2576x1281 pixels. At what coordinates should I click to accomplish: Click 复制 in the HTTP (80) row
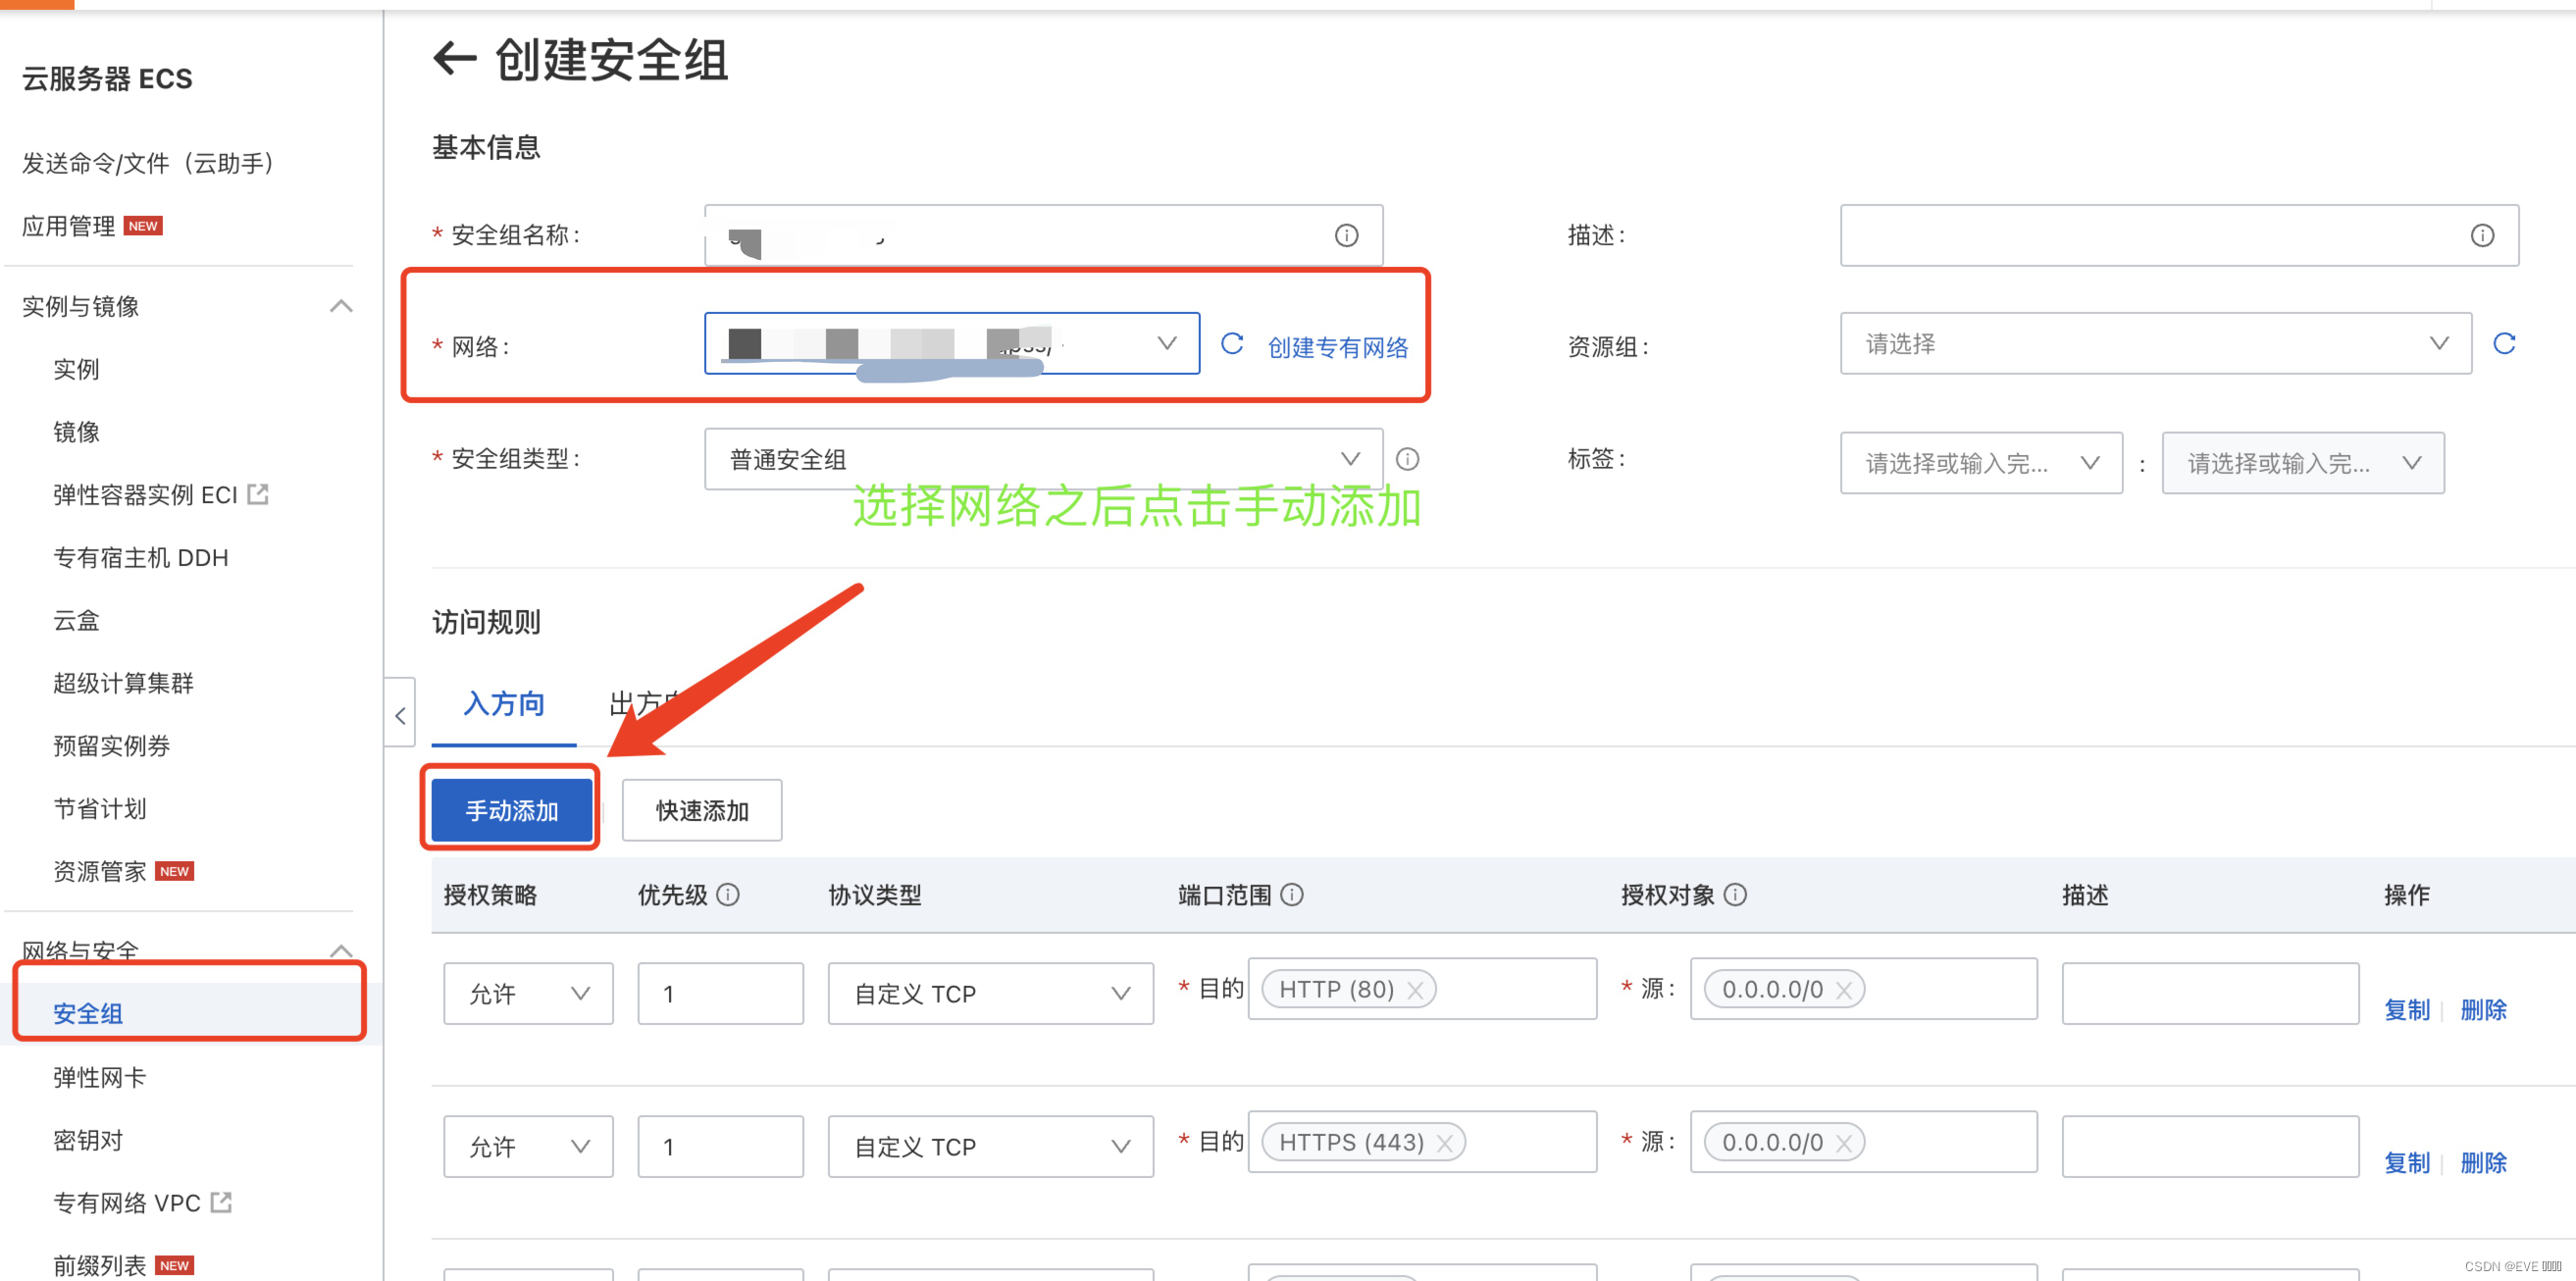coord(2406,1010)
